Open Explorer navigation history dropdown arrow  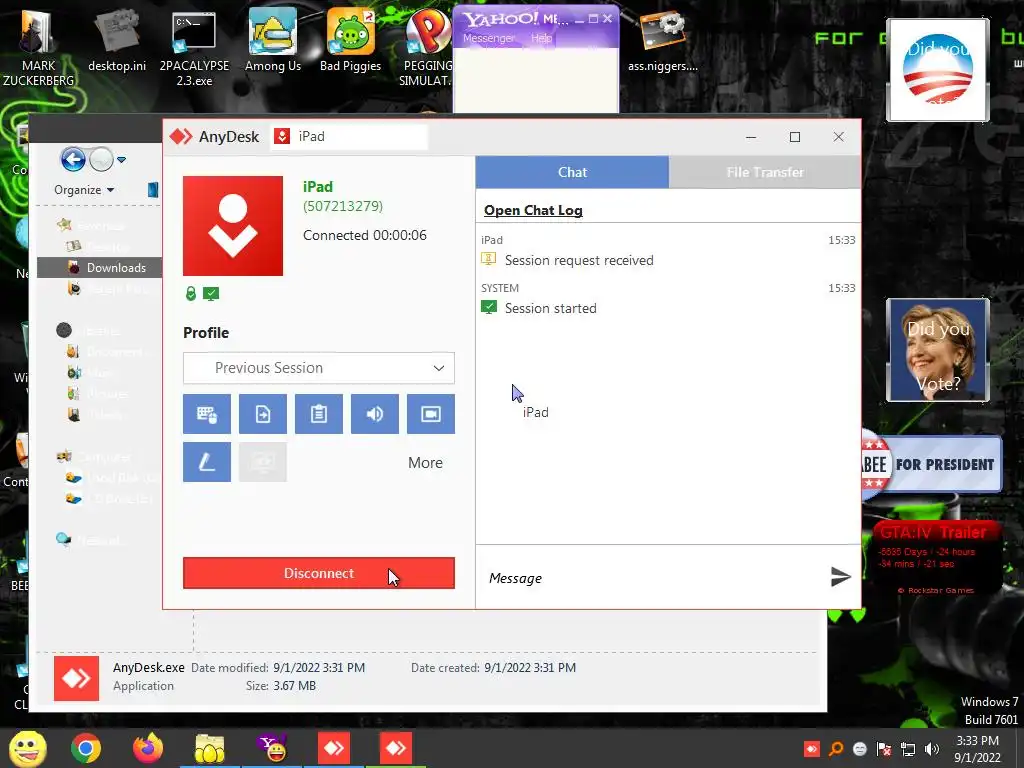click(x=121, y=159)
